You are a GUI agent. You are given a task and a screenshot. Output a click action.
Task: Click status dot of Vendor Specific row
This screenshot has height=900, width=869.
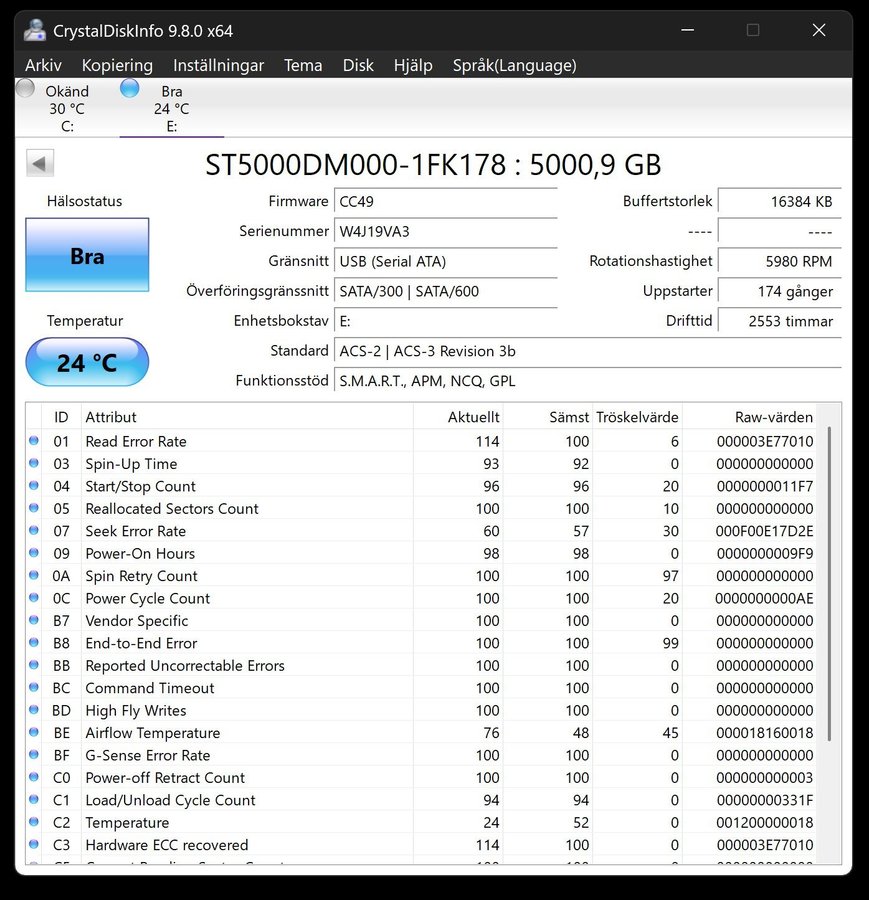click(x=34, y=620)
